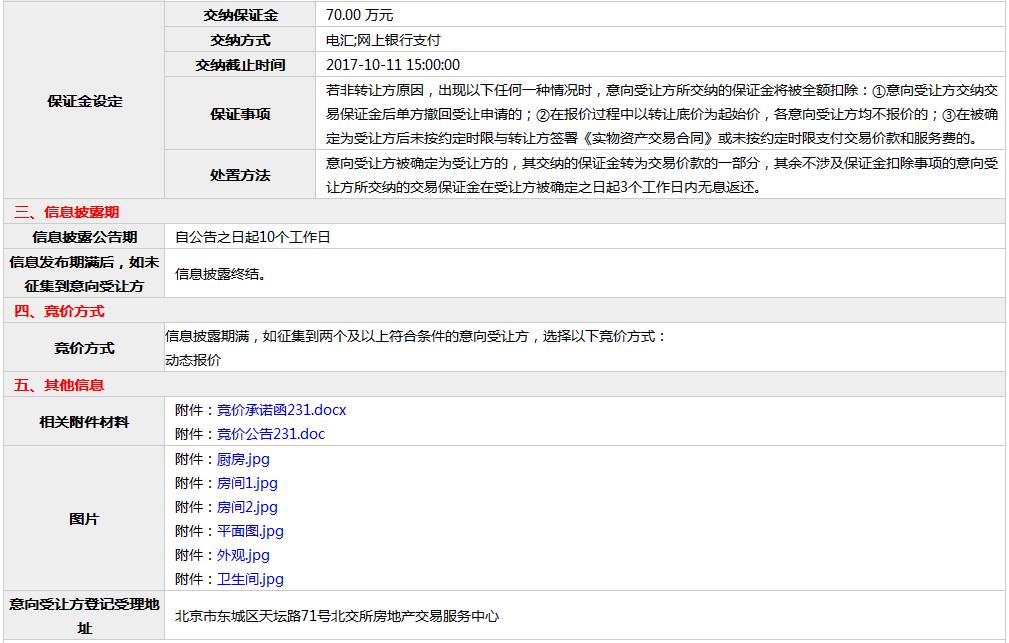Select the 相关附件材料 row label

[x=85, y=422]
